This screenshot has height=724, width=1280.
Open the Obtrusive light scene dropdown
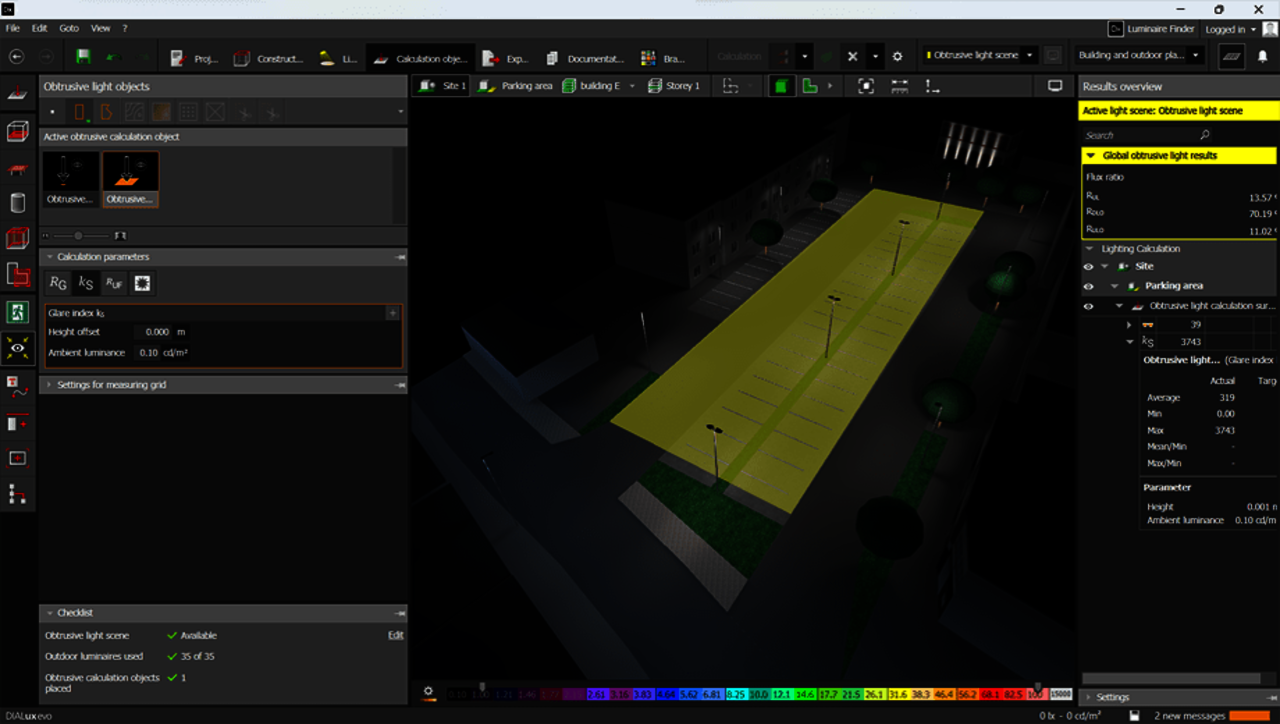coord(979,56)
